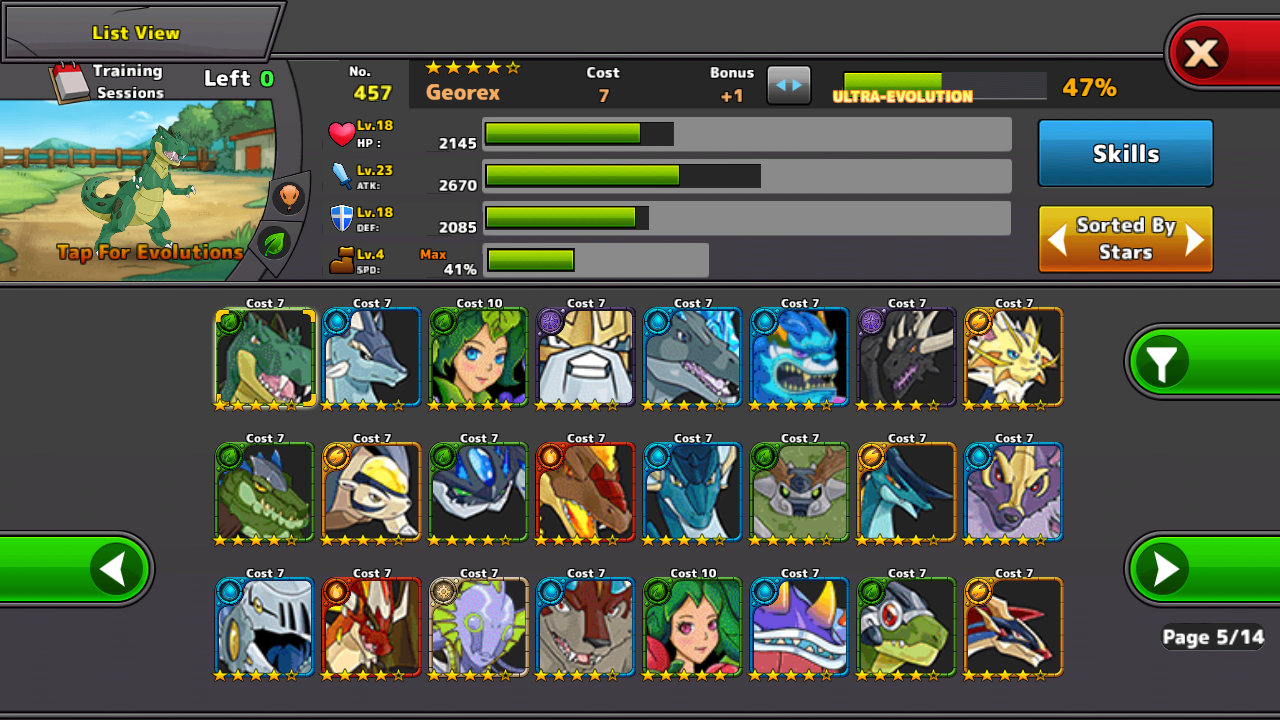The image size is (1280, 720).
Task: Tap the green leaf element icon
Action: (x=273, y=242)
